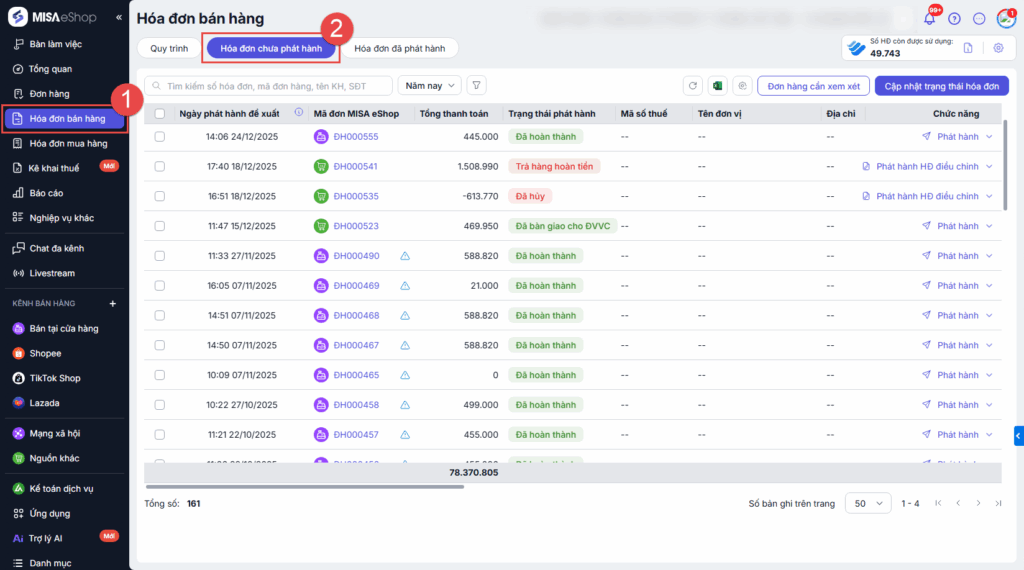Screen dimensions: 1024x570
Task: Open the invoice settings gear icon
Action: 998,48
